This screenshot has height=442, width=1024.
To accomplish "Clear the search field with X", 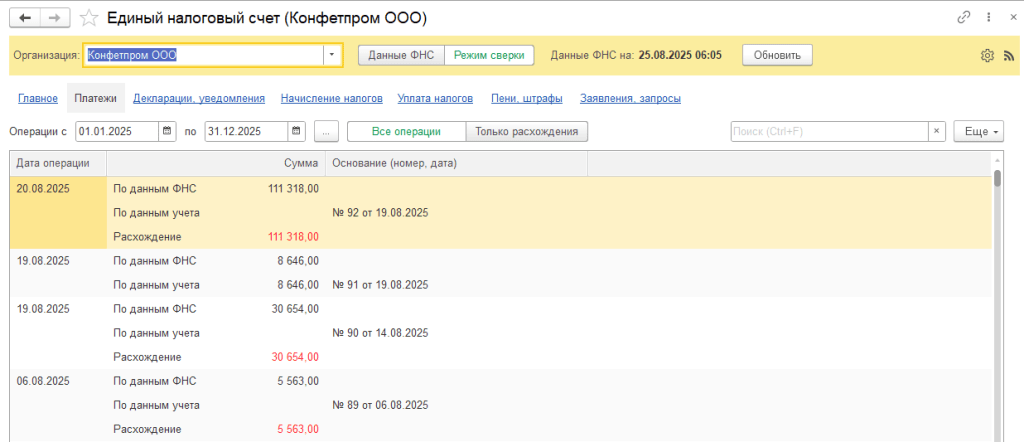I will pyautogui.click(x=936, y=131).
